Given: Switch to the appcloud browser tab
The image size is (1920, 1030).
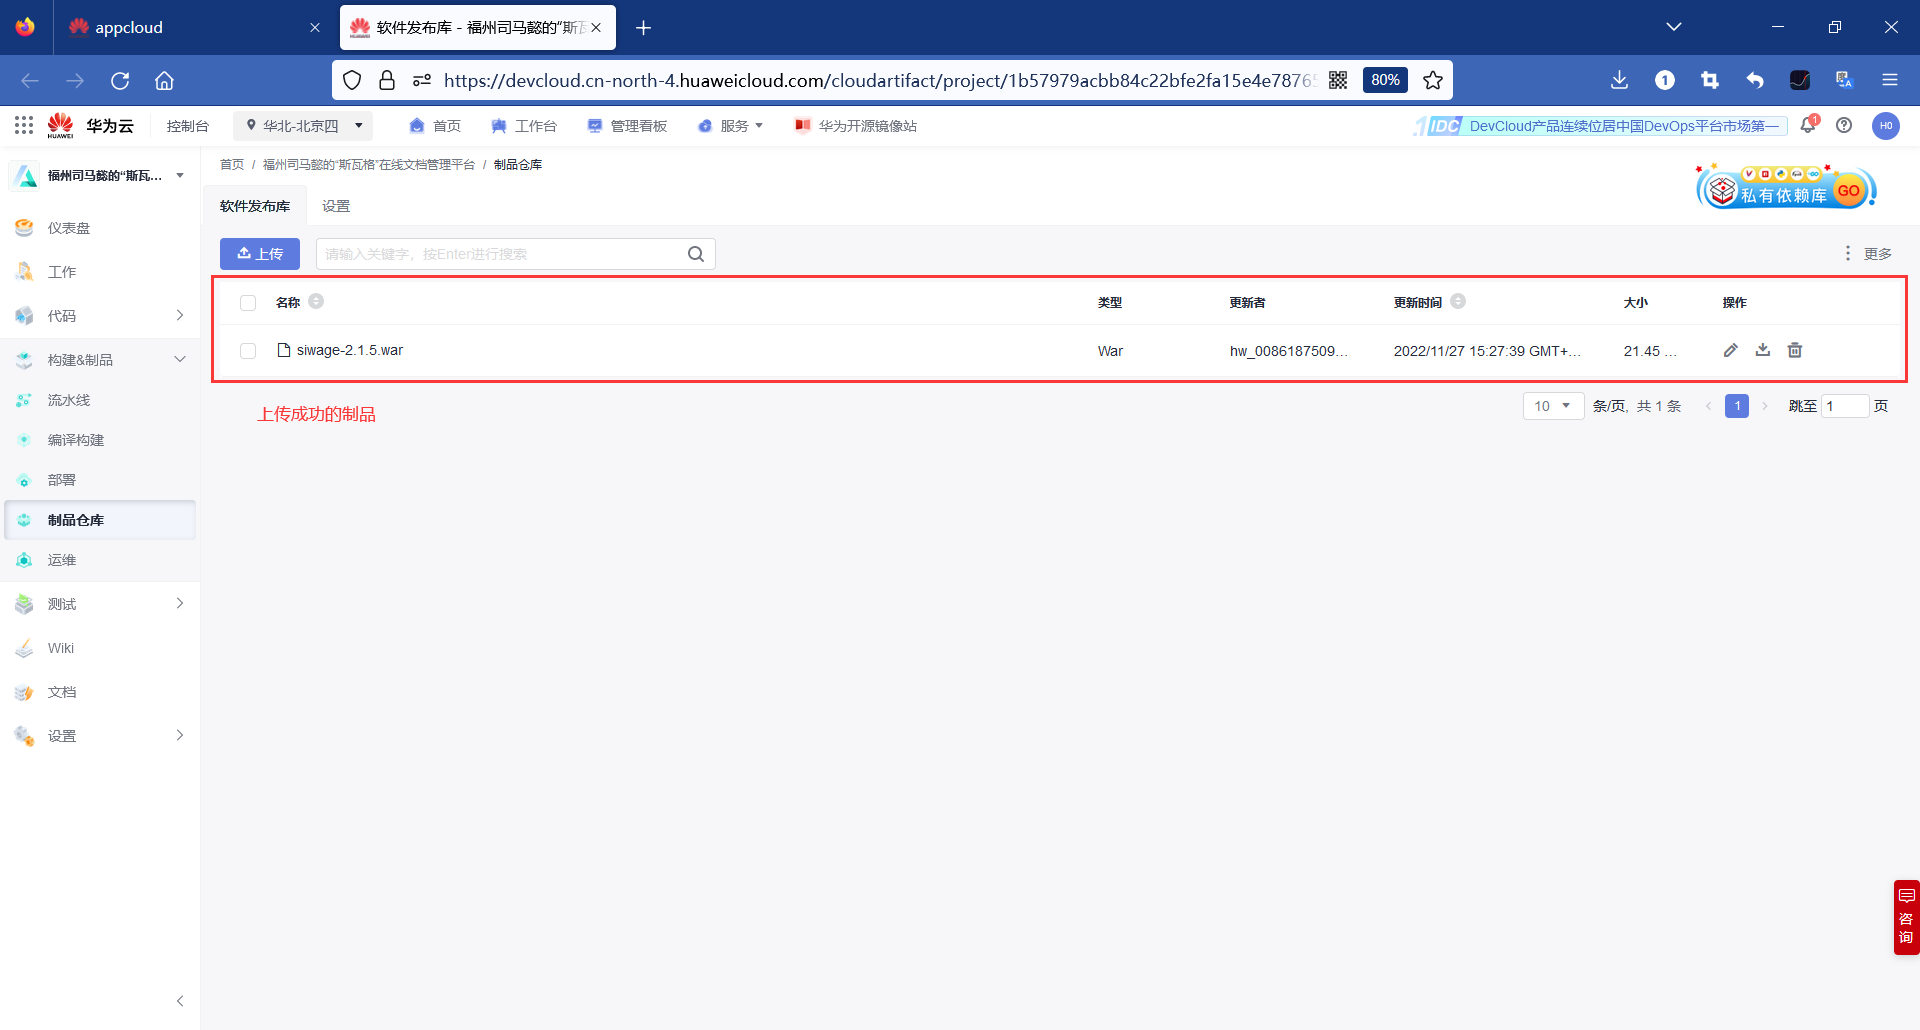Looking at the screenshot, I should point(195,28).
